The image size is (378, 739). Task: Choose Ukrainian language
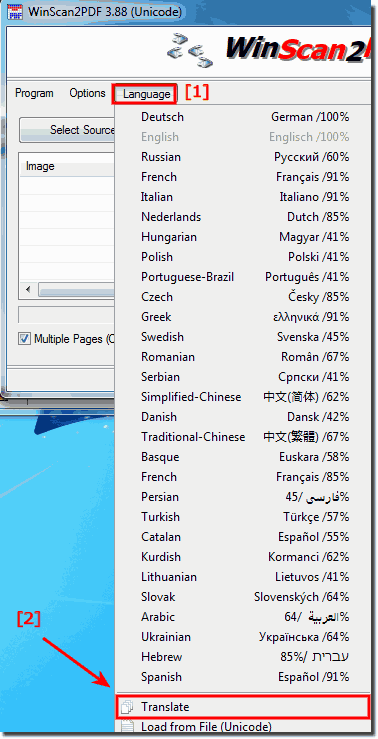point(242,637)
